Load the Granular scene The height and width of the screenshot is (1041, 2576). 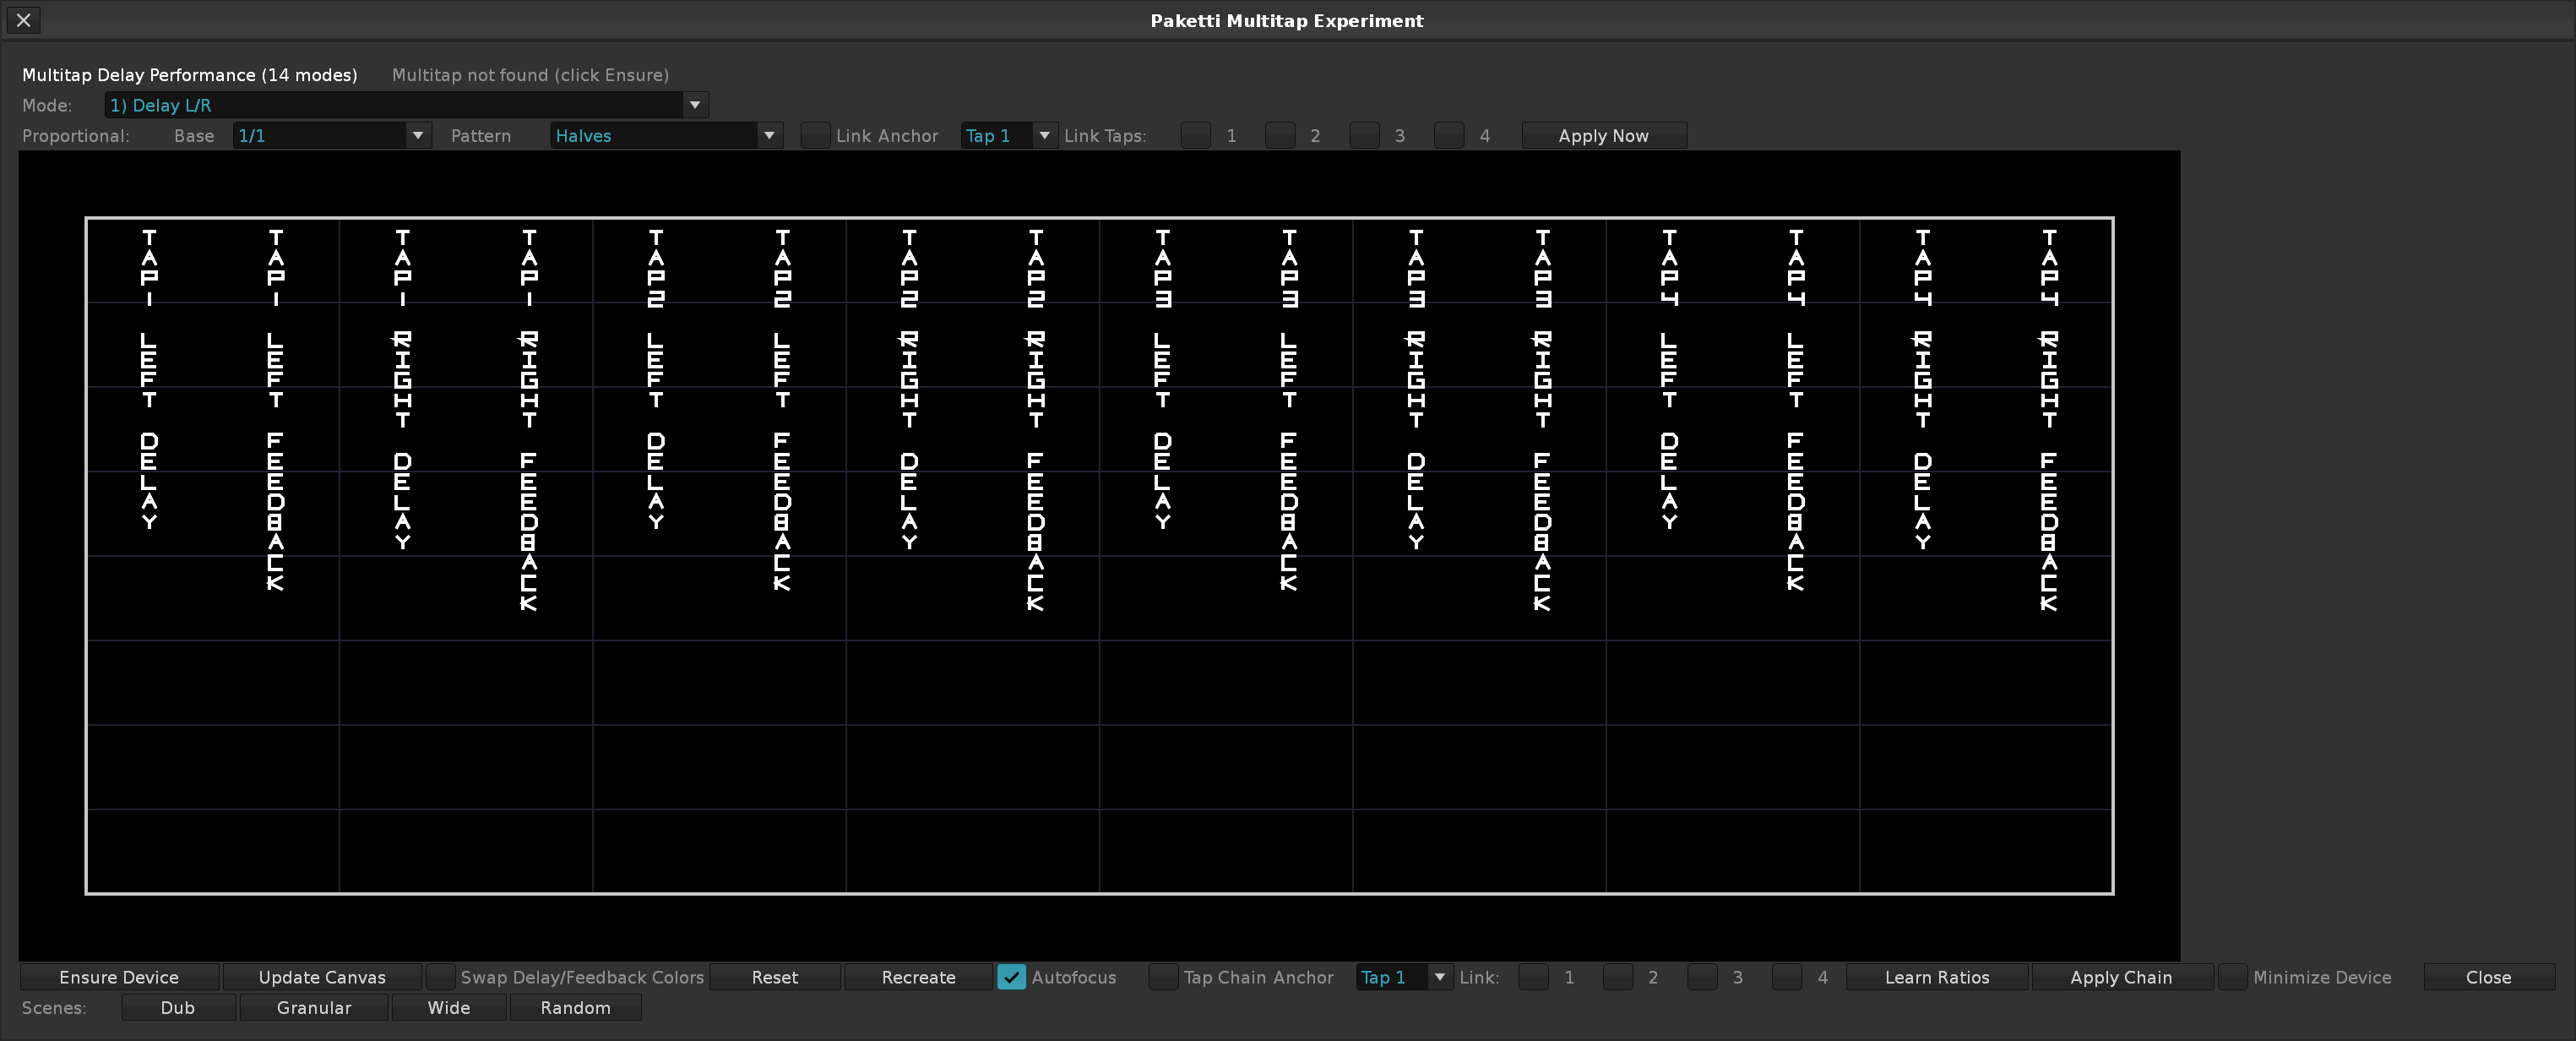click(x=314, y=1008)
